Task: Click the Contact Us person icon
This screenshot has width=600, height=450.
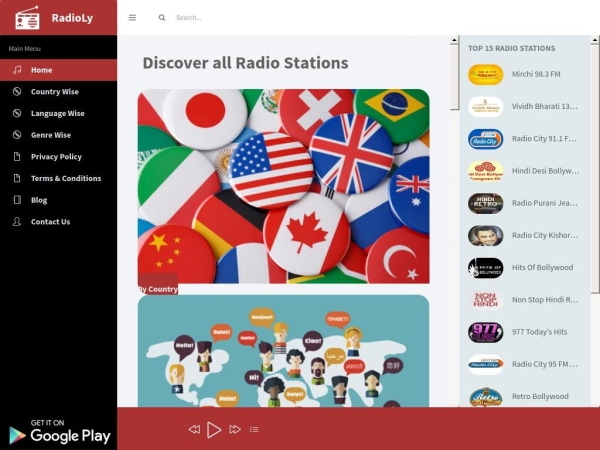Action: [17, 222]
